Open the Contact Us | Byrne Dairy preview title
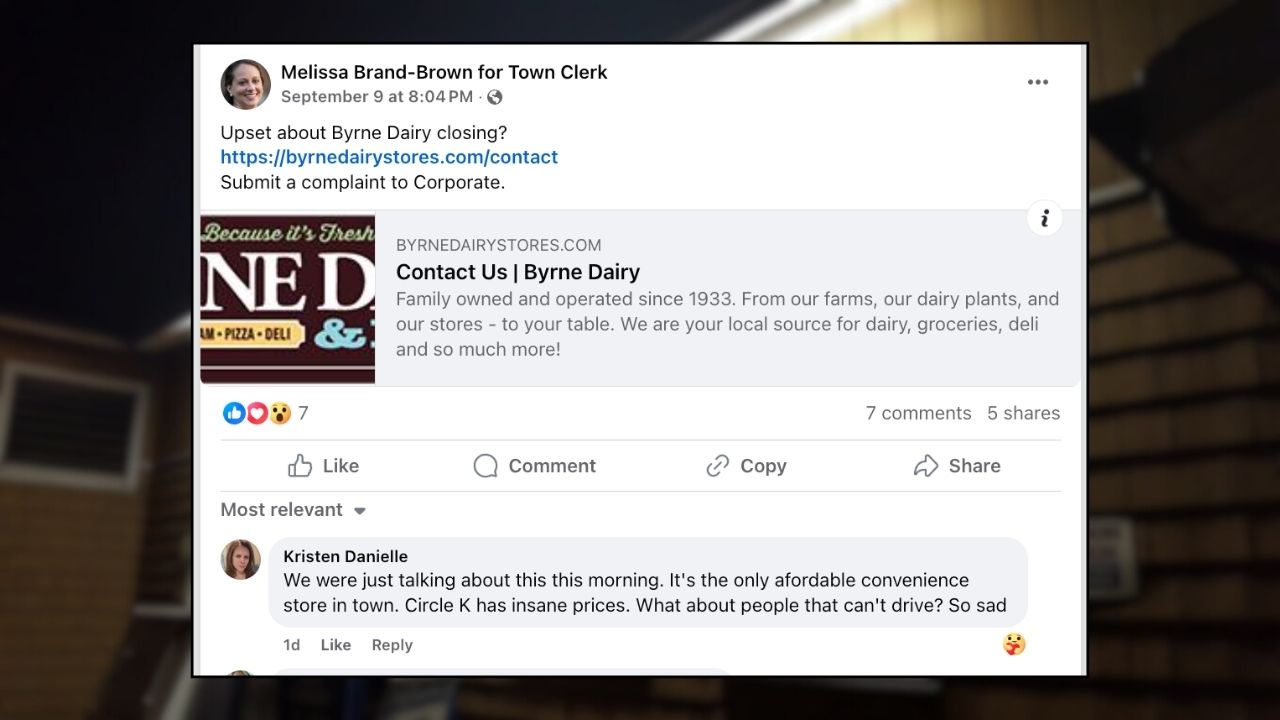 (518, 272)
